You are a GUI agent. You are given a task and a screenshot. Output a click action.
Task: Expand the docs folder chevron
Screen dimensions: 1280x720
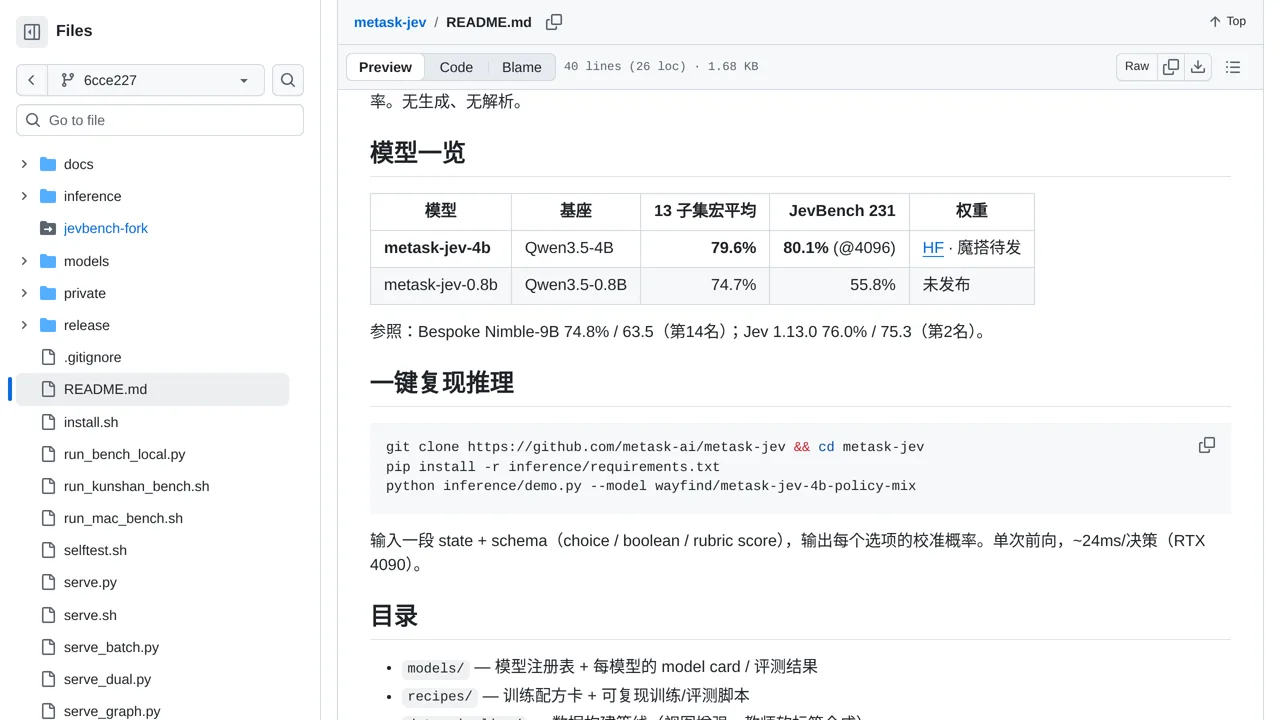coord(24,164)
